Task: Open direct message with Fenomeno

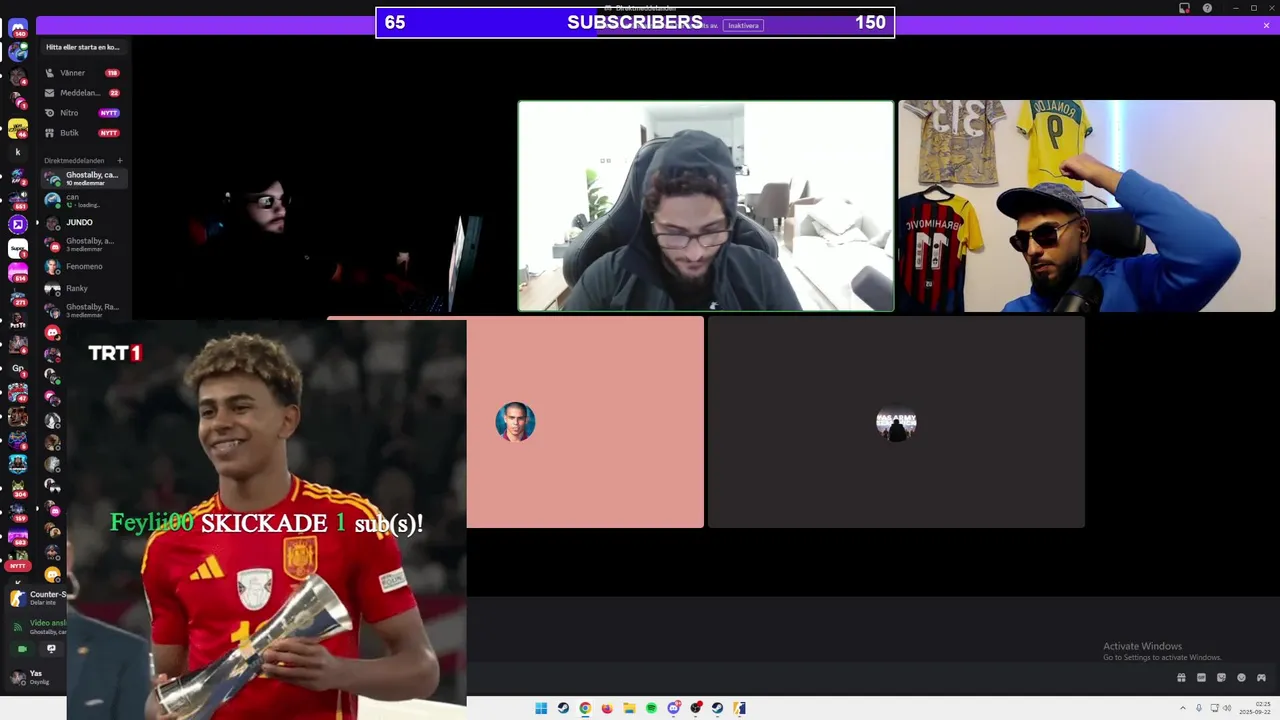Action: pos(84,266)
